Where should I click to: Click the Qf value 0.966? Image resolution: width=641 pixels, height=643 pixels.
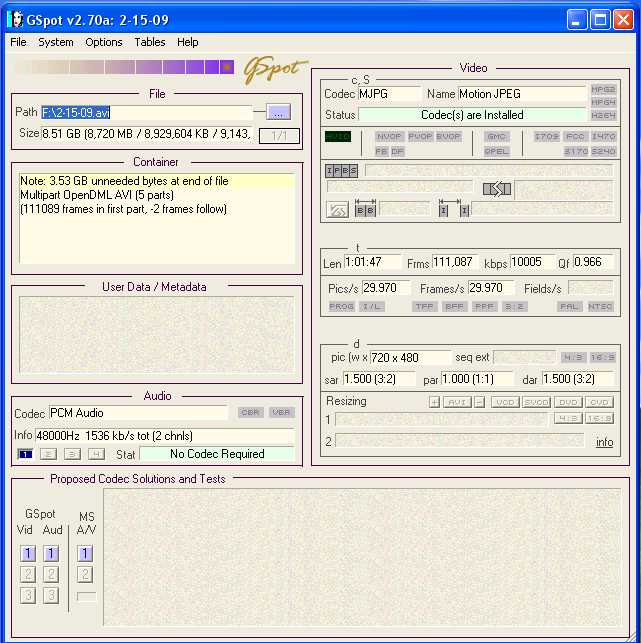click(593, 262)
